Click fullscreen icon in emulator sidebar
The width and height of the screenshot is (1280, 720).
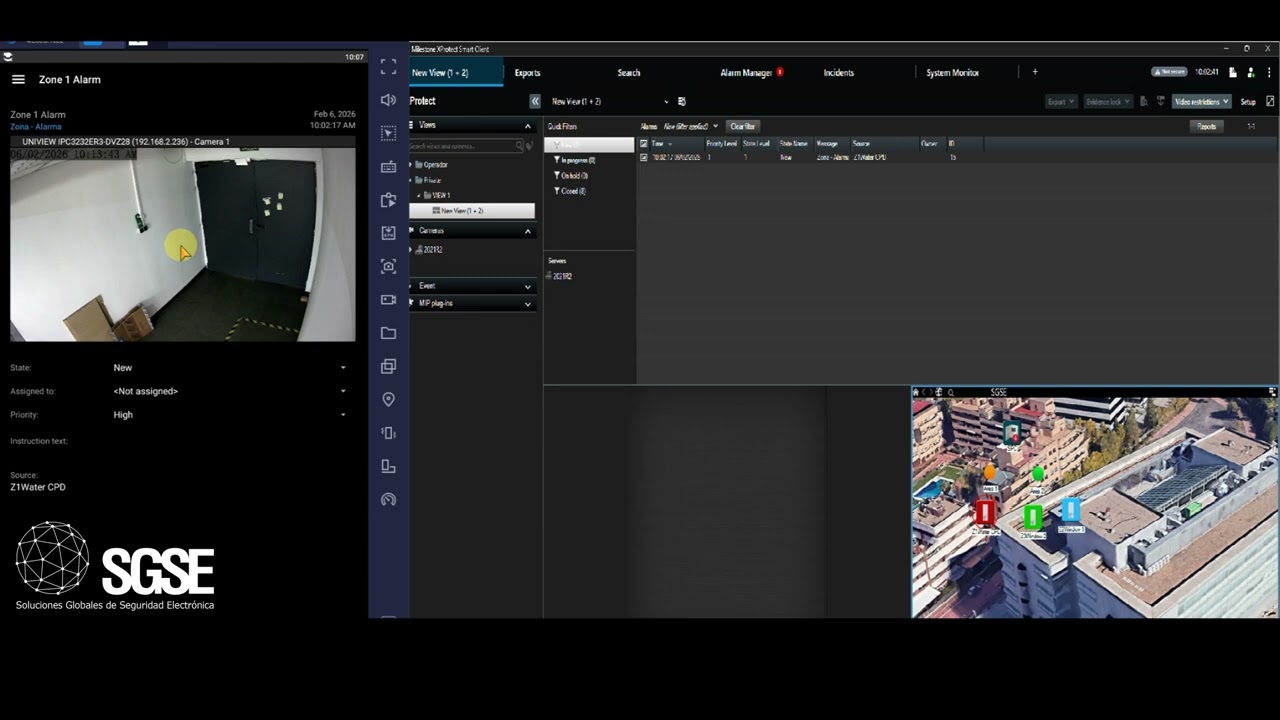coord(389,67)
